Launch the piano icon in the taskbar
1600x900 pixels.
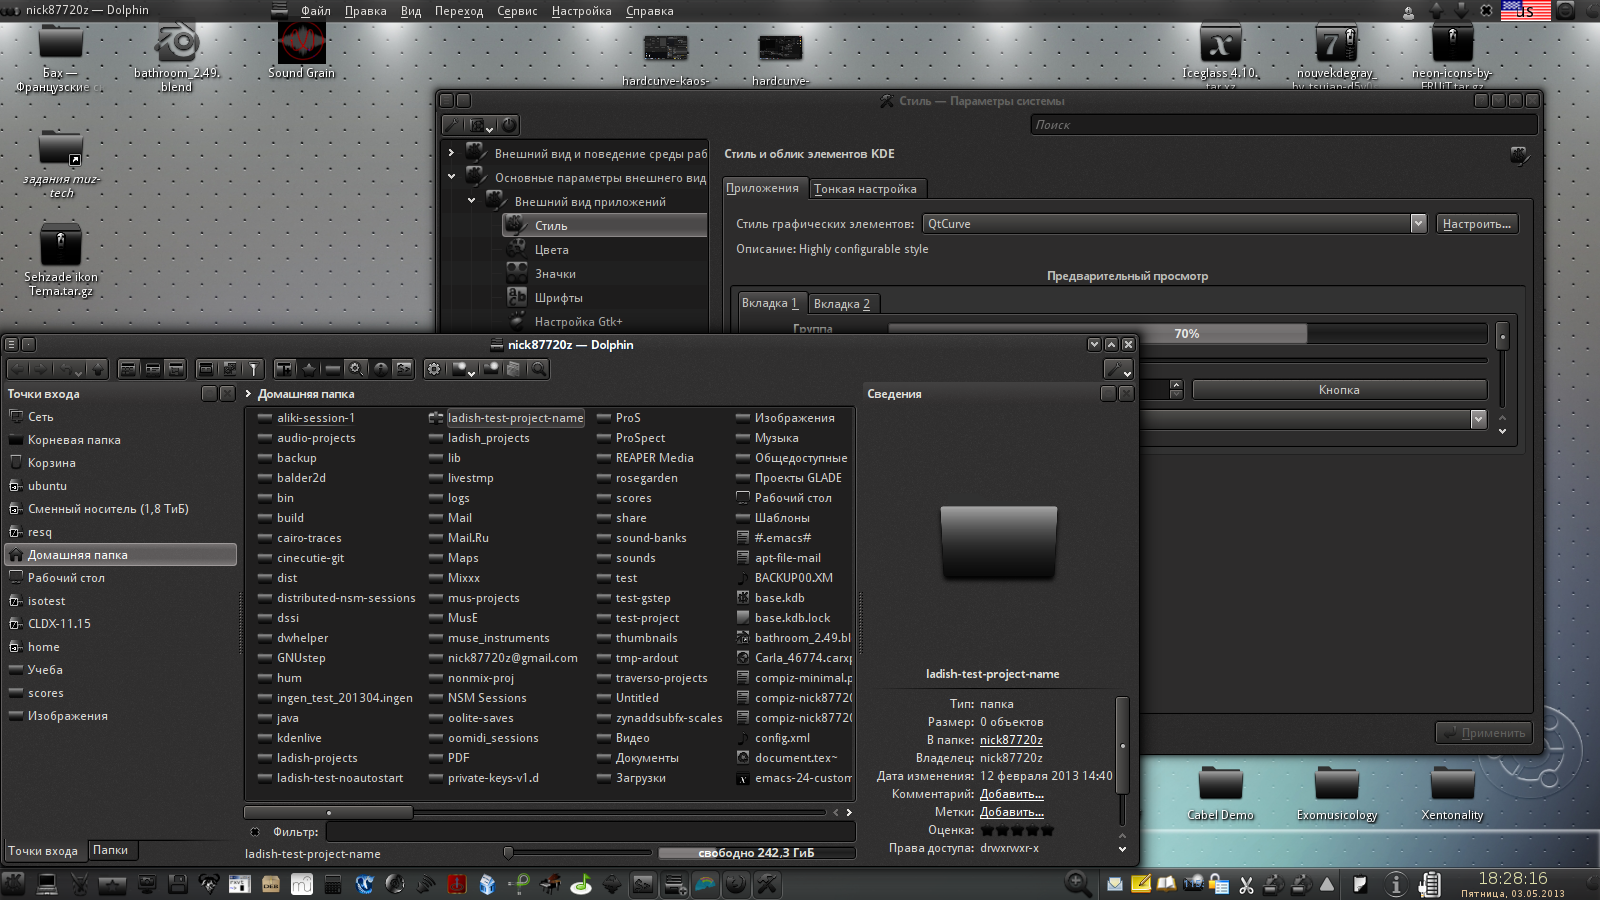click(550, 884)
